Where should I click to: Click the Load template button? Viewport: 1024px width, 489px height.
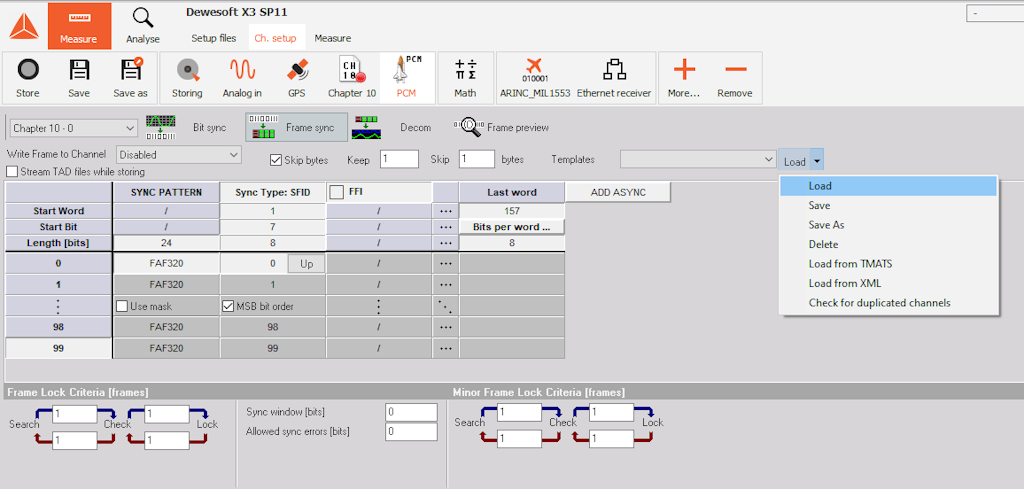[x=795, y=161]
